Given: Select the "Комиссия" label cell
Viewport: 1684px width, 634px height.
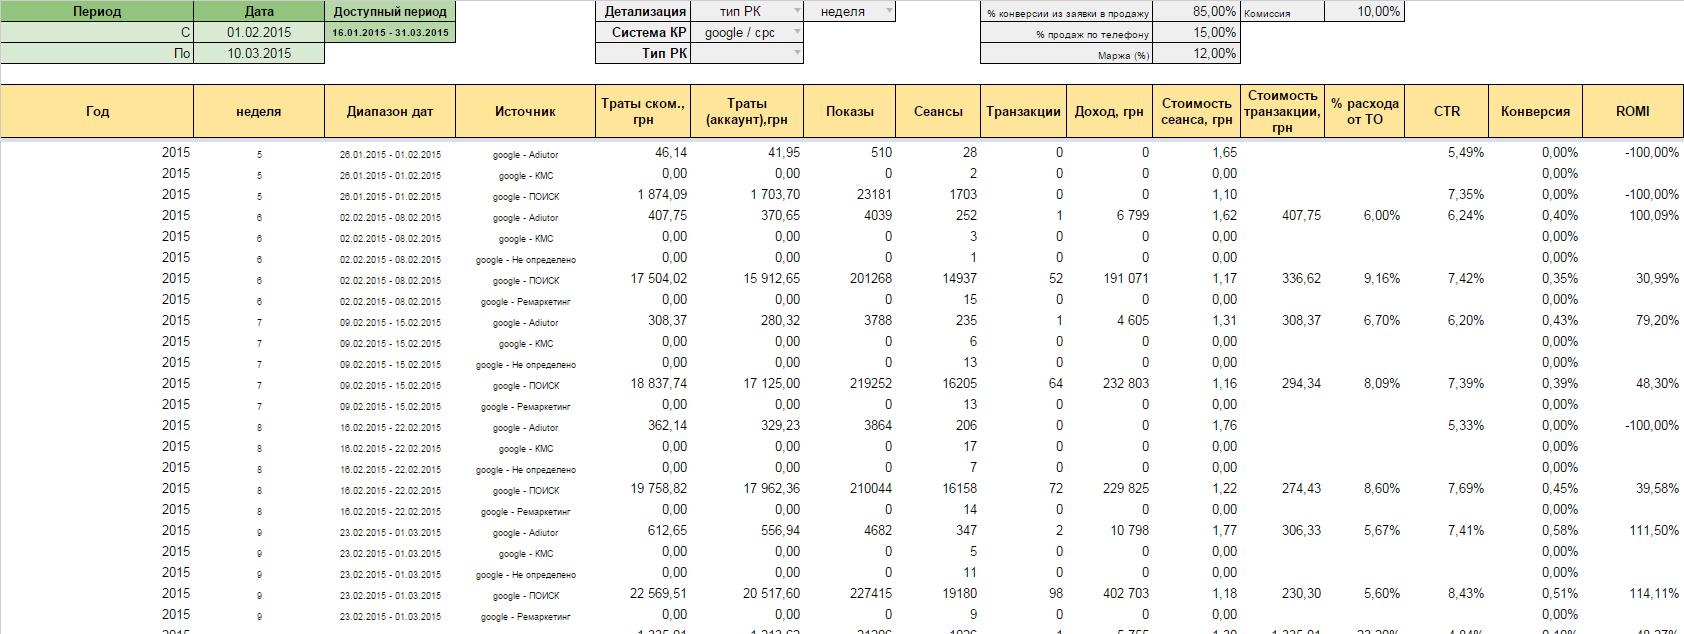Looking at the screenshot, I should tap(1282, 12).
